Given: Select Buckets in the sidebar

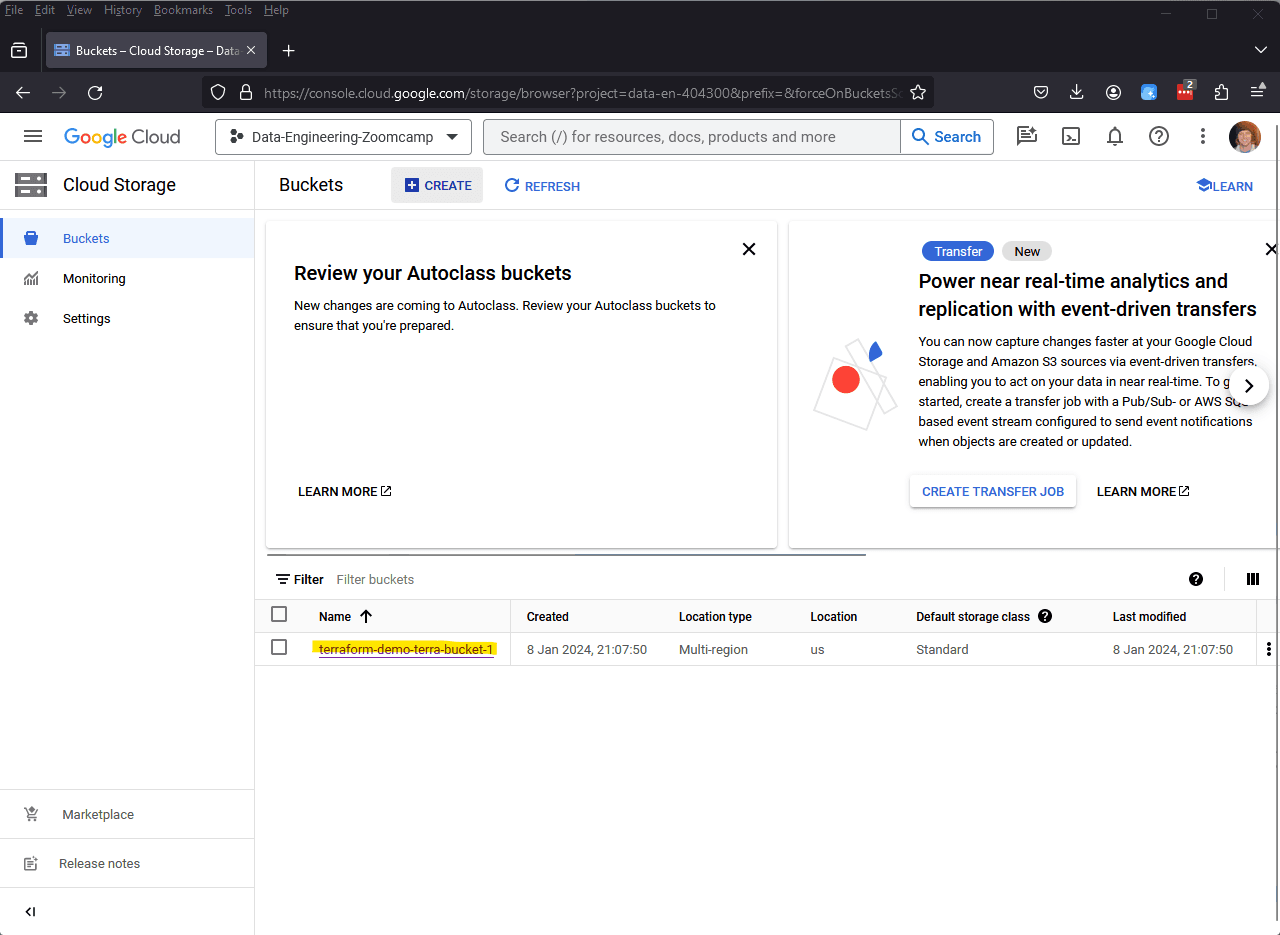Looking at the screenshot, I should tap(127, 238).
